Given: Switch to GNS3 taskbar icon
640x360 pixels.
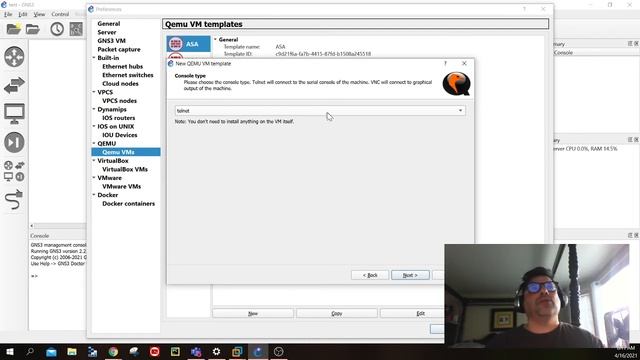Looking at the screenshot, I should click(258, 351).
